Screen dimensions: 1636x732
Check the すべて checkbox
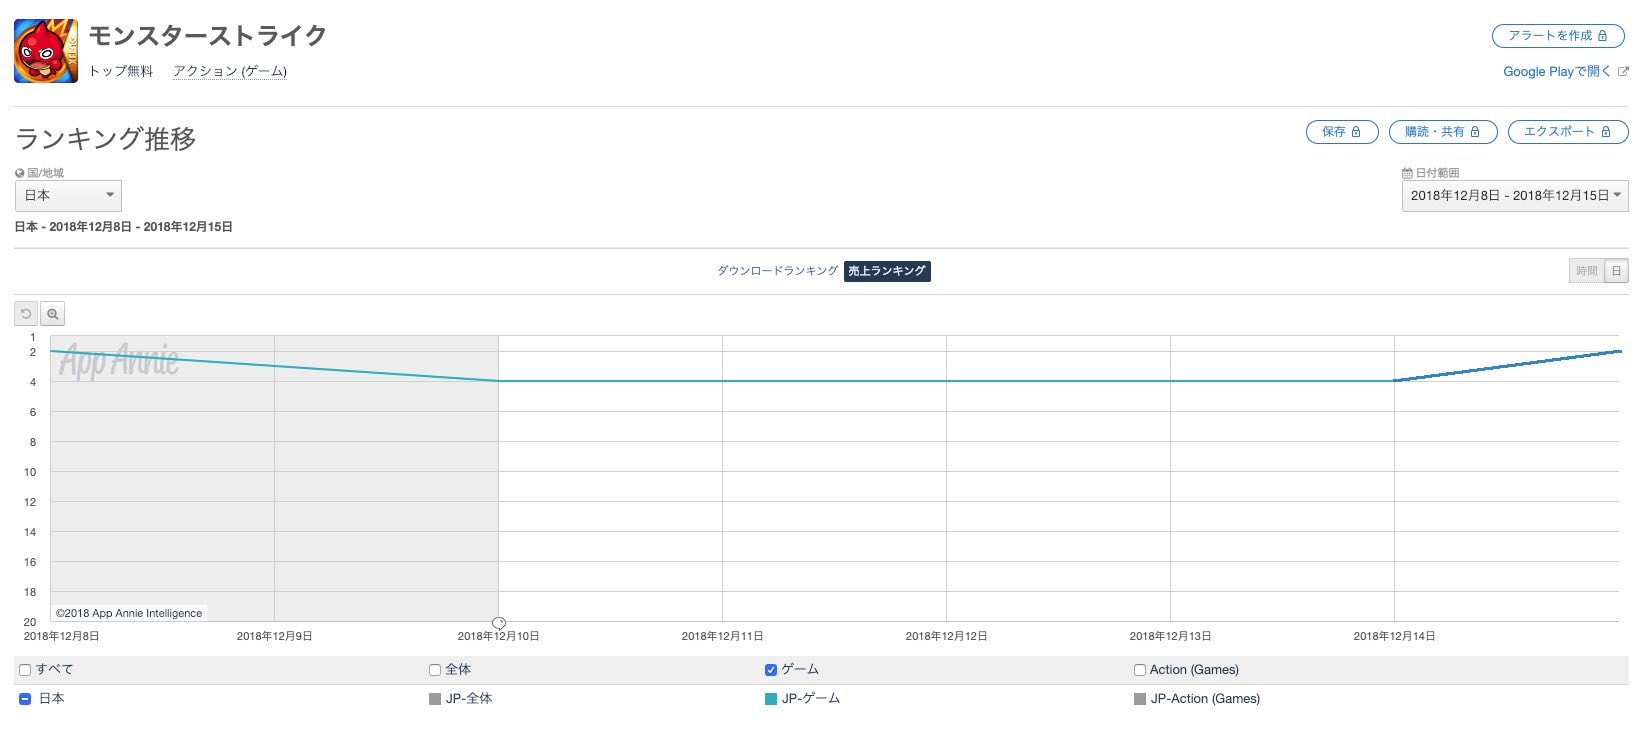click(x=25, y=670)
